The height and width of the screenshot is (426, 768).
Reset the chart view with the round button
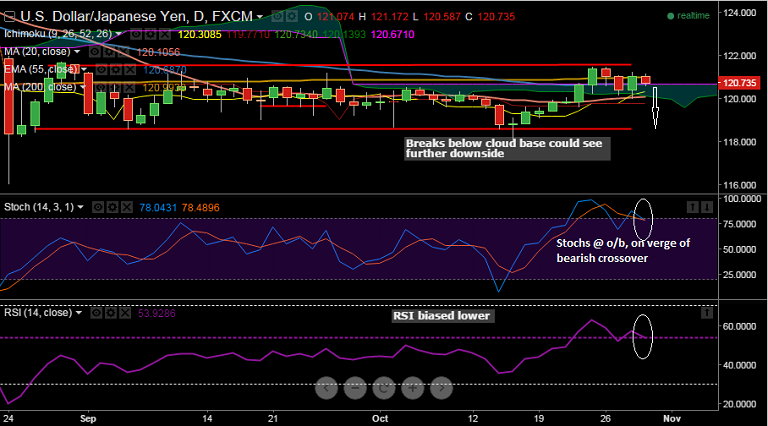tap(384, 388)
